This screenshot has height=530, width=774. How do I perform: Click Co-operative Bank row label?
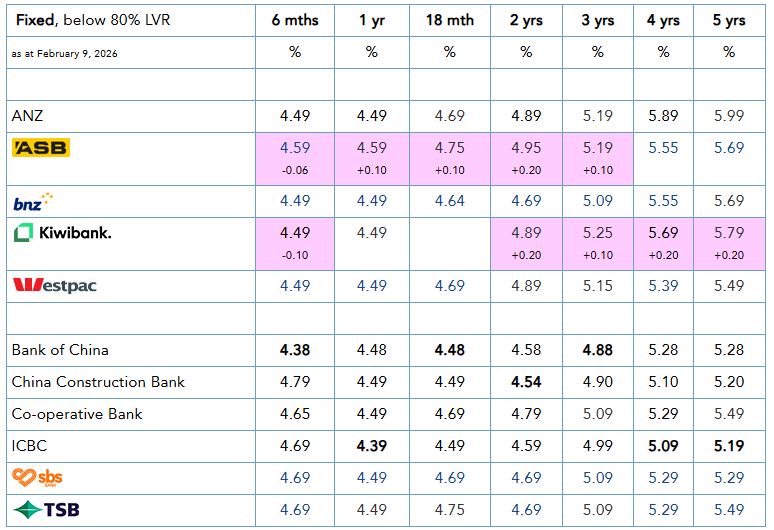click(x=77, y=414)
